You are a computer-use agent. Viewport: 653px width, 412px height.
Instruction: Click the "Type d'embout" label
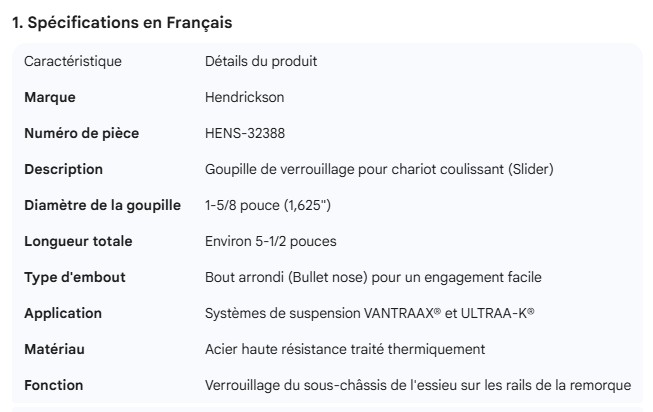pos(74,277)
